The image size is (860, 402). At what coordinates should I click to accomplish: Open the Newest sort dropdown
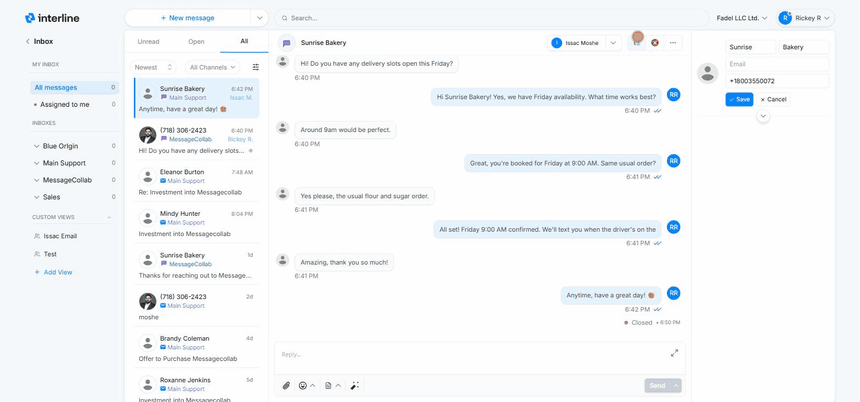point(153,67)
